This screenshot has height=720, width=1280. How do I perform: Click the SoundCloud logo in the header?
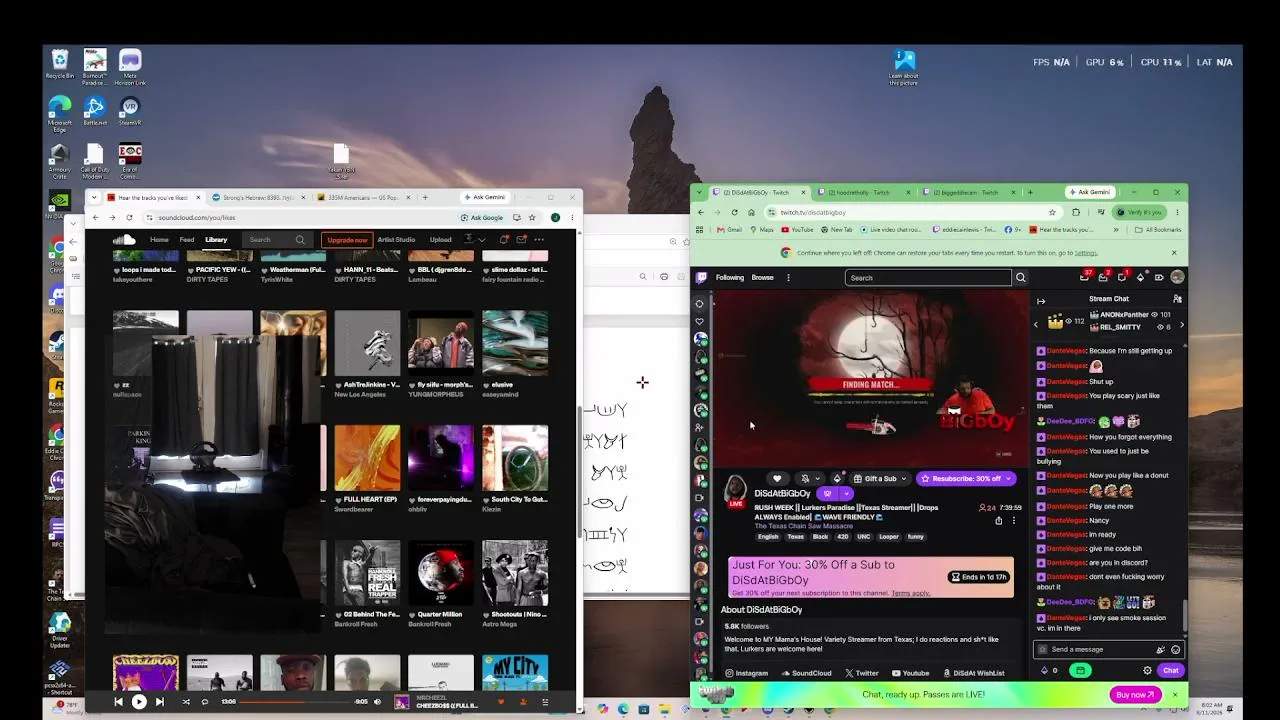[124, 240]
